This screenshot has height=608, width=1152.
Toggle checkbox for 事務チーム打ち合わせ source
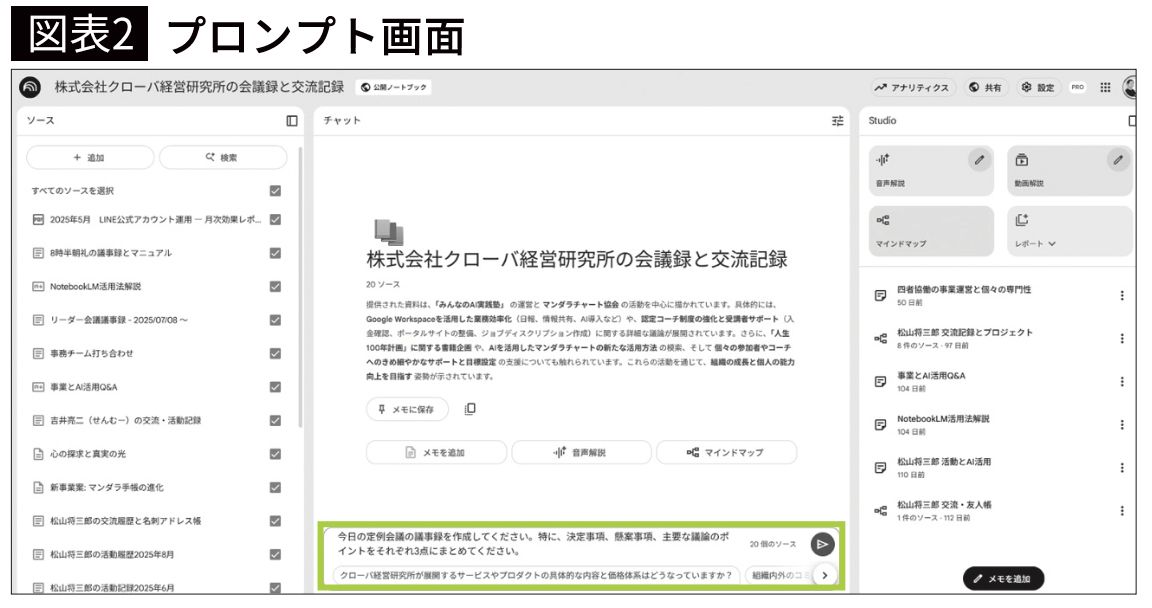click(x=275, y=353)
